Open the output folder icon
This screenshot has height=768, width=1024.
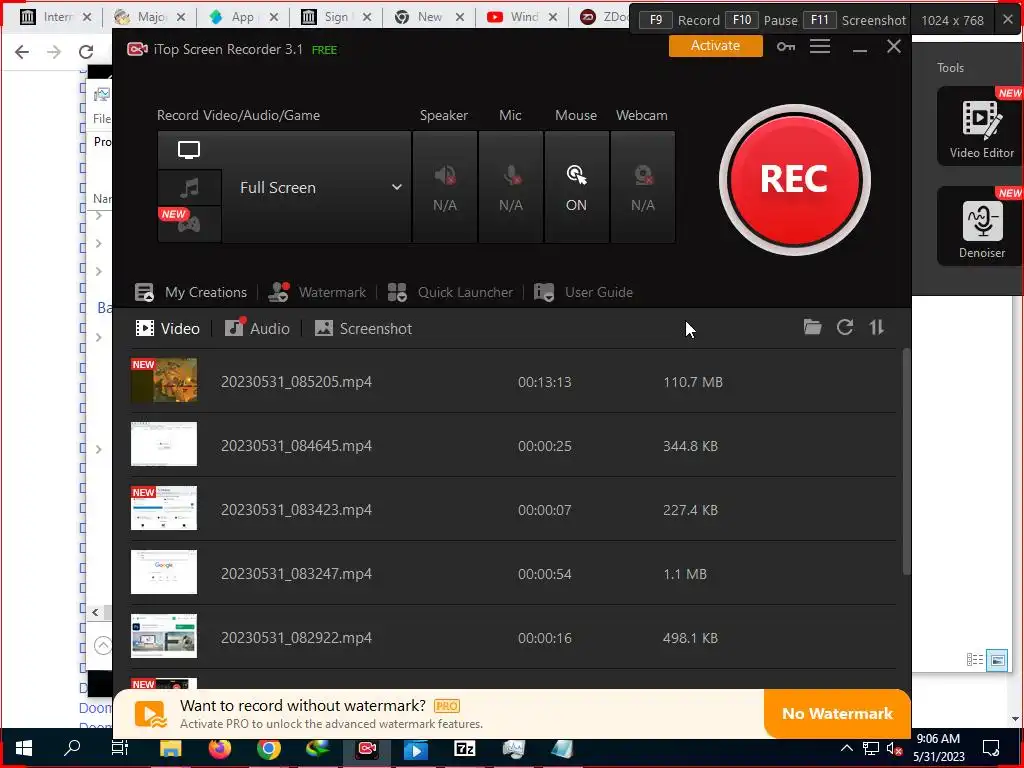[812, 327]
